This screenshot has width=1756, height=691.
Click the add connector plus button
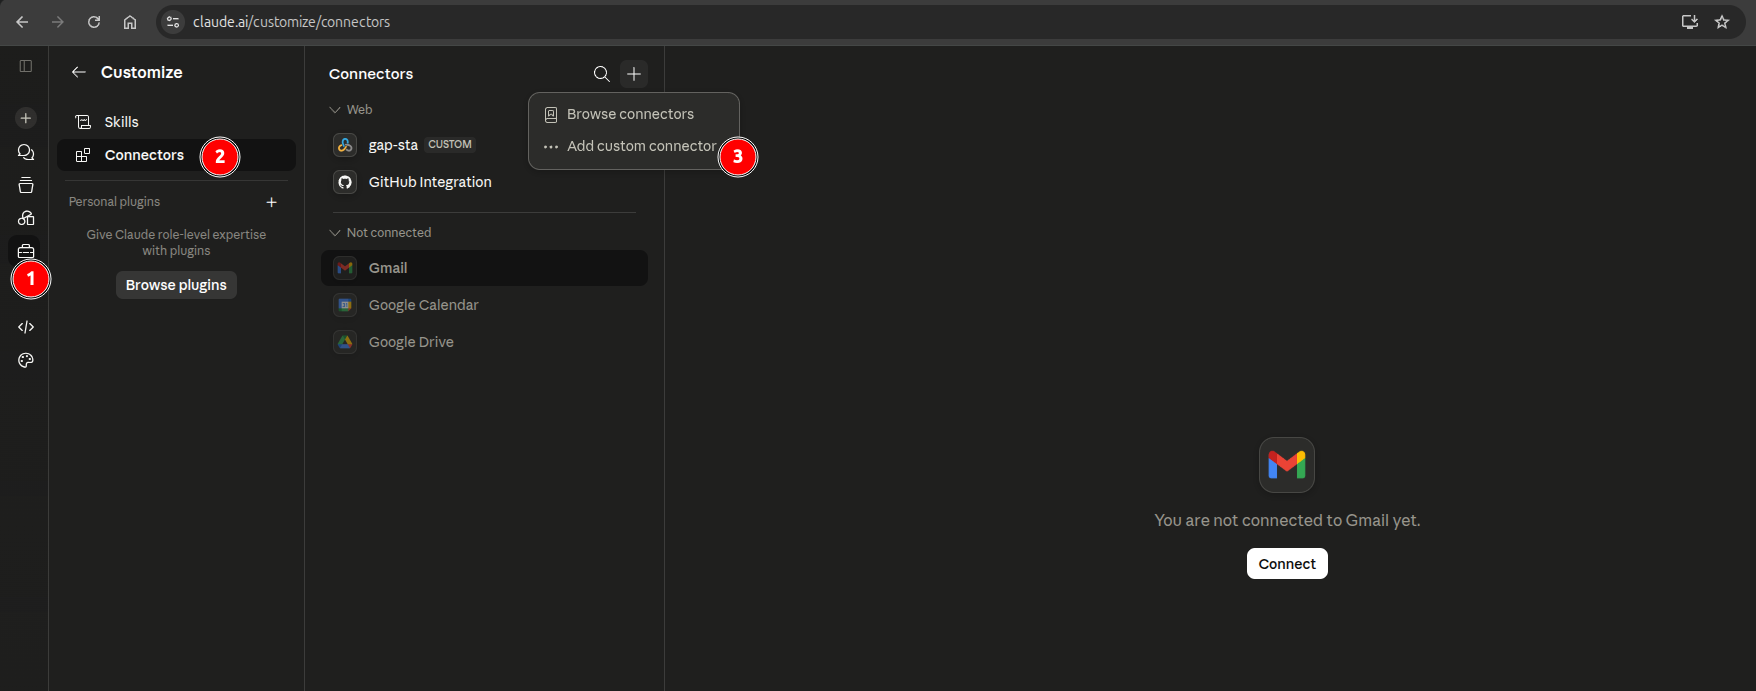point(634,74)
